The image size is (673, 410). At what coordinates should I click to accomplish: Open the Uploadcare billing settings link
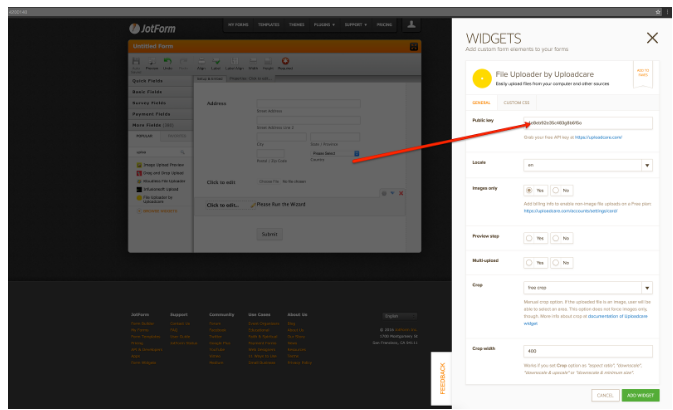(570, 211)
